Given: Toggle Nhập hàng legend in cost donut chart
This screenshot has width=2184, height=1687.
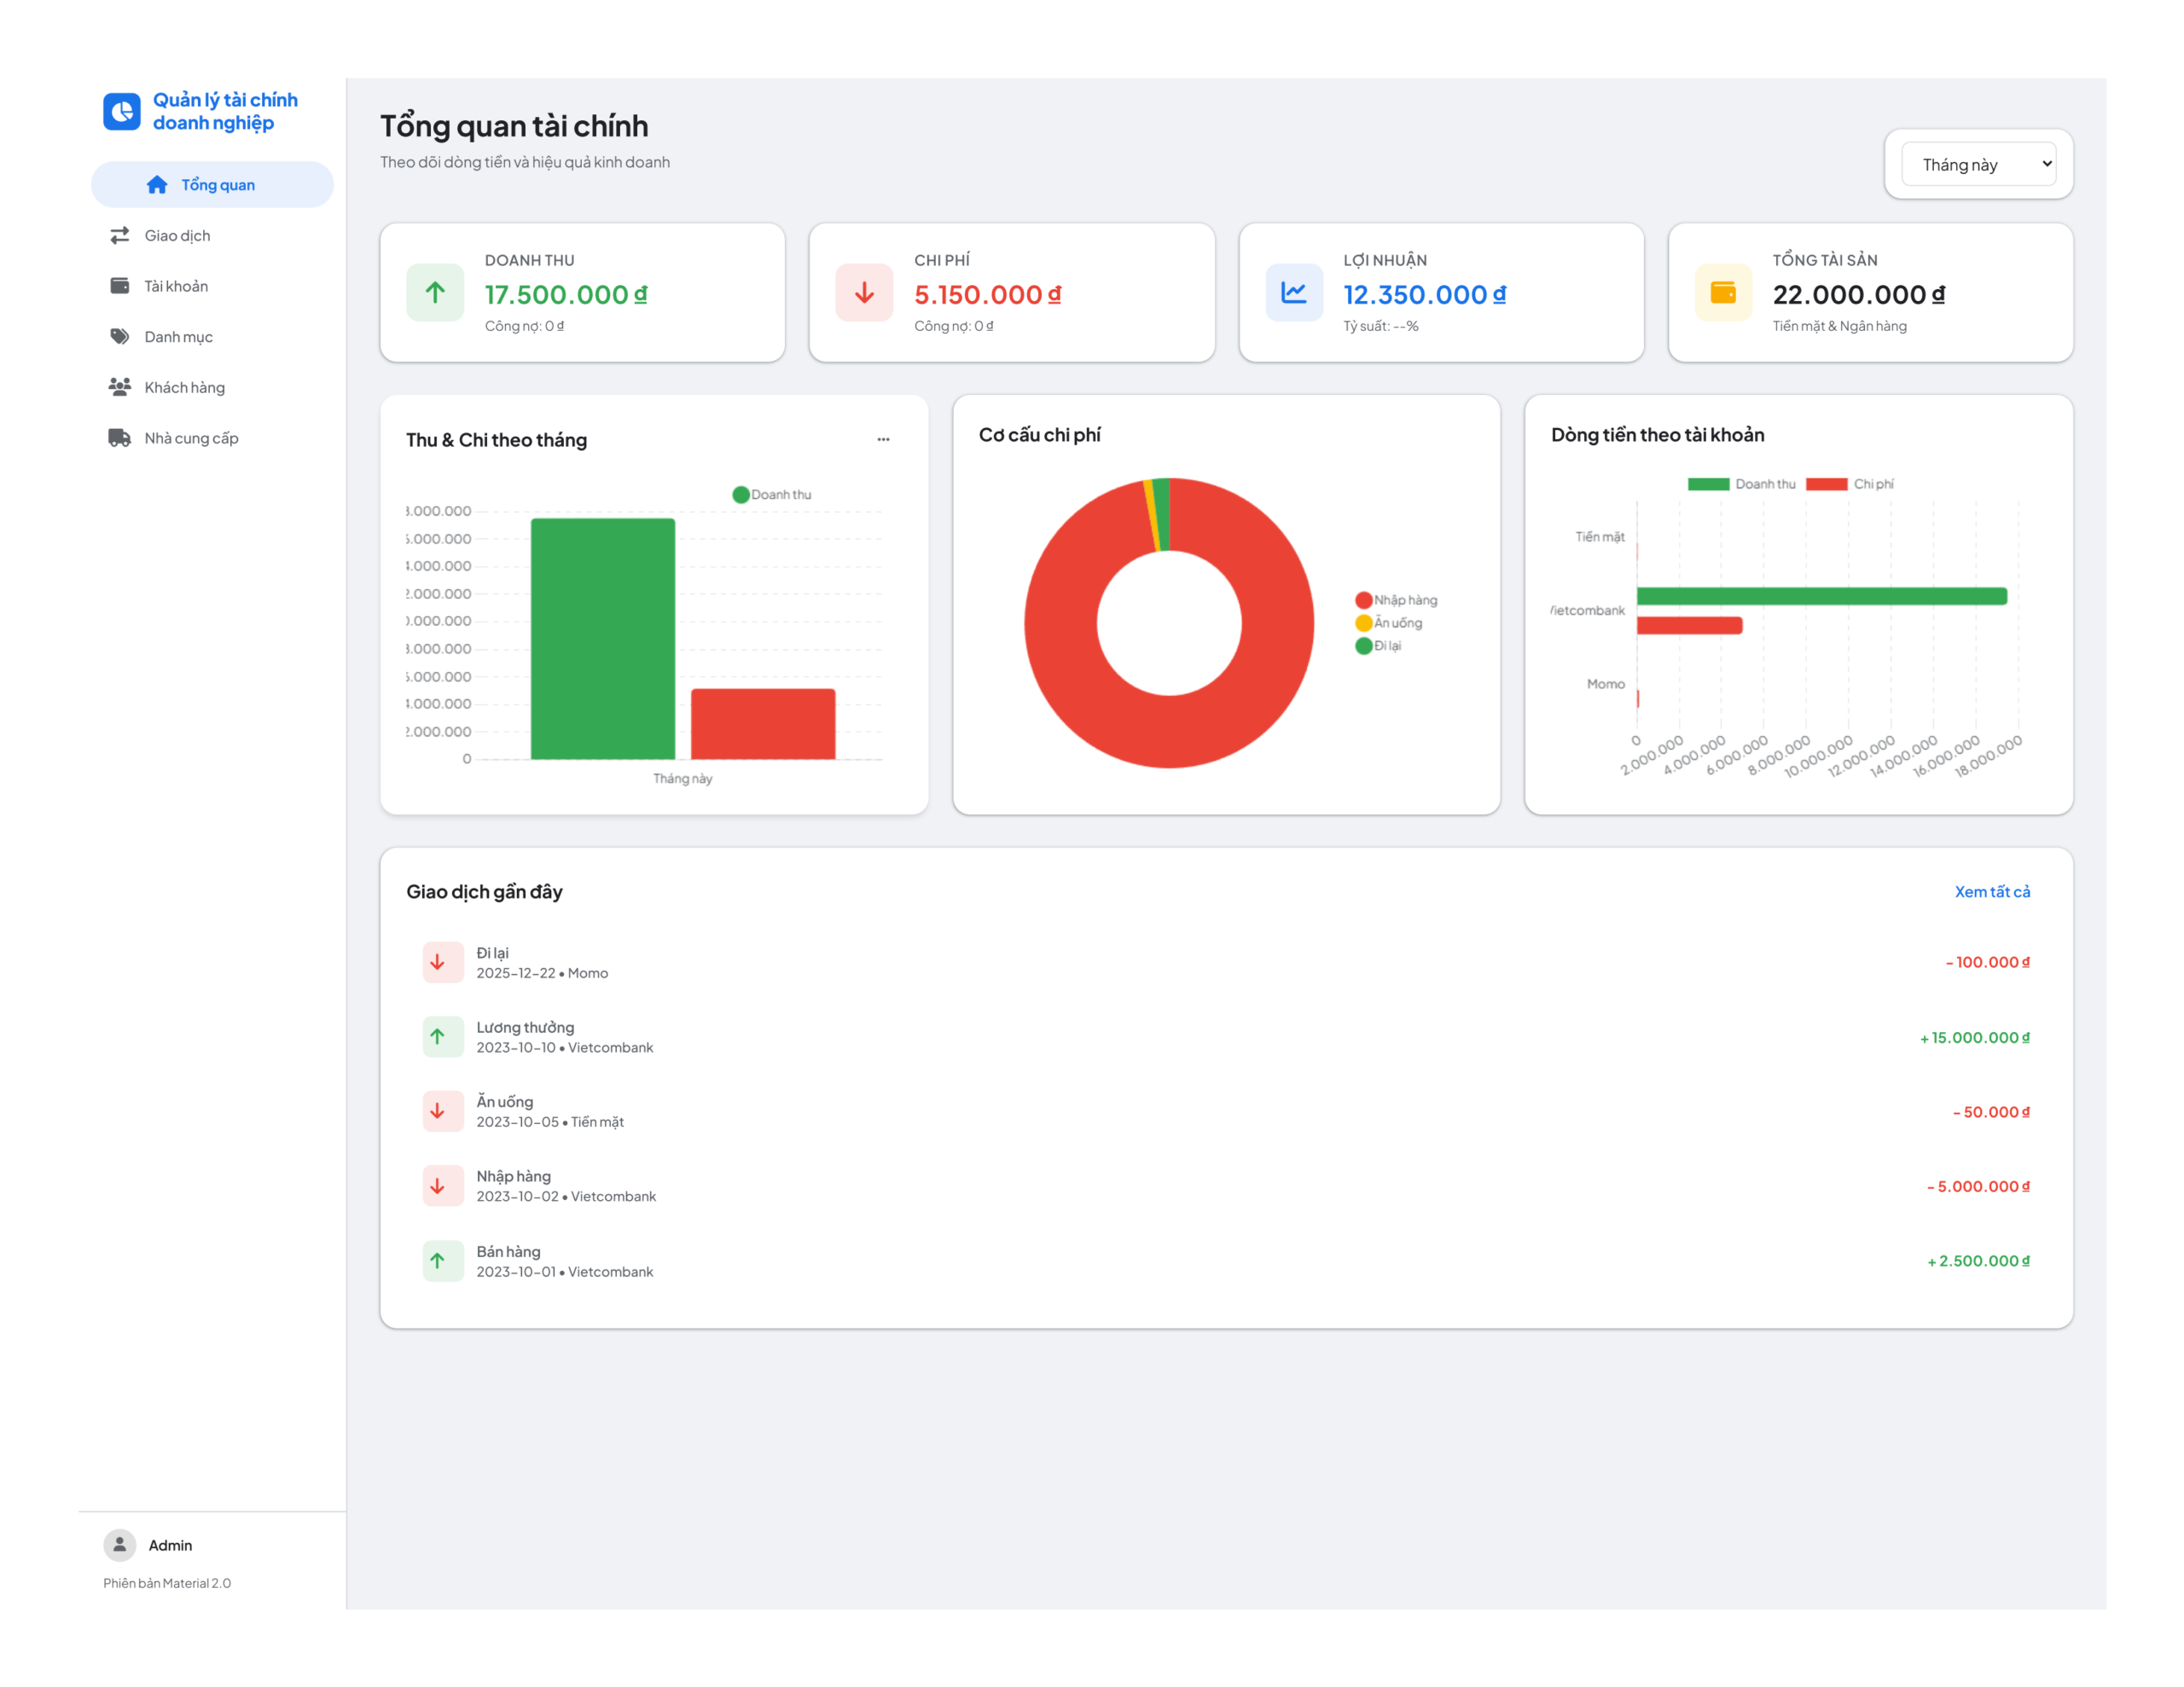Looking at the screenshot, I should 1396,600.
